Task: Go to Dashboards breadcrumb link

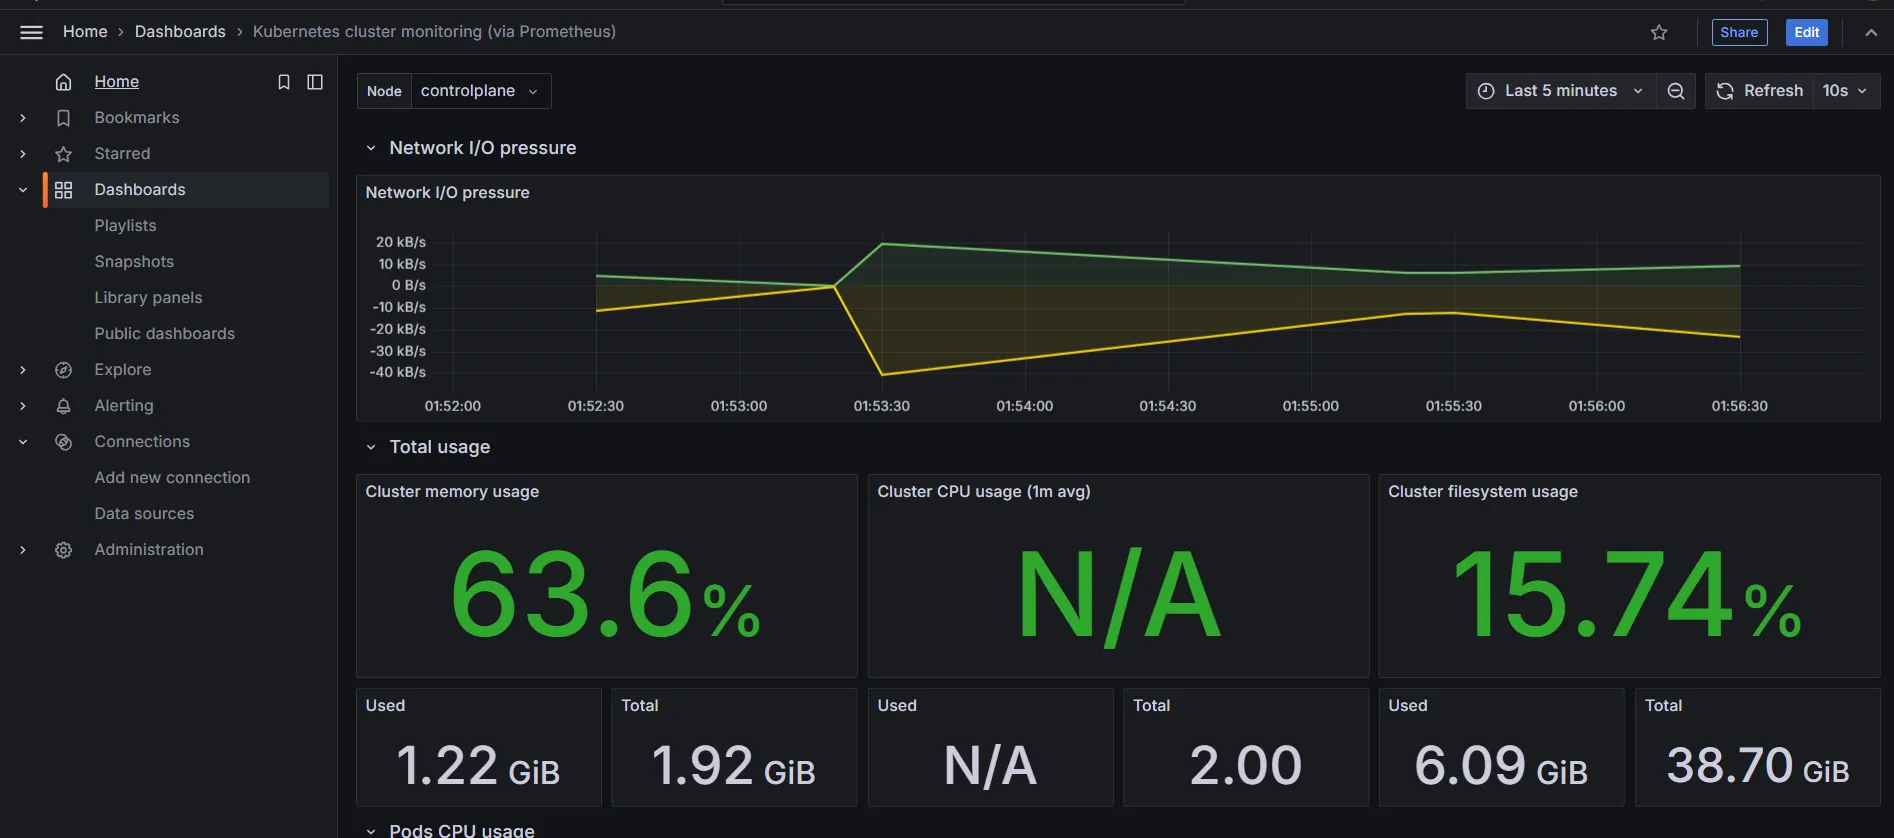Action: [180, 32]
